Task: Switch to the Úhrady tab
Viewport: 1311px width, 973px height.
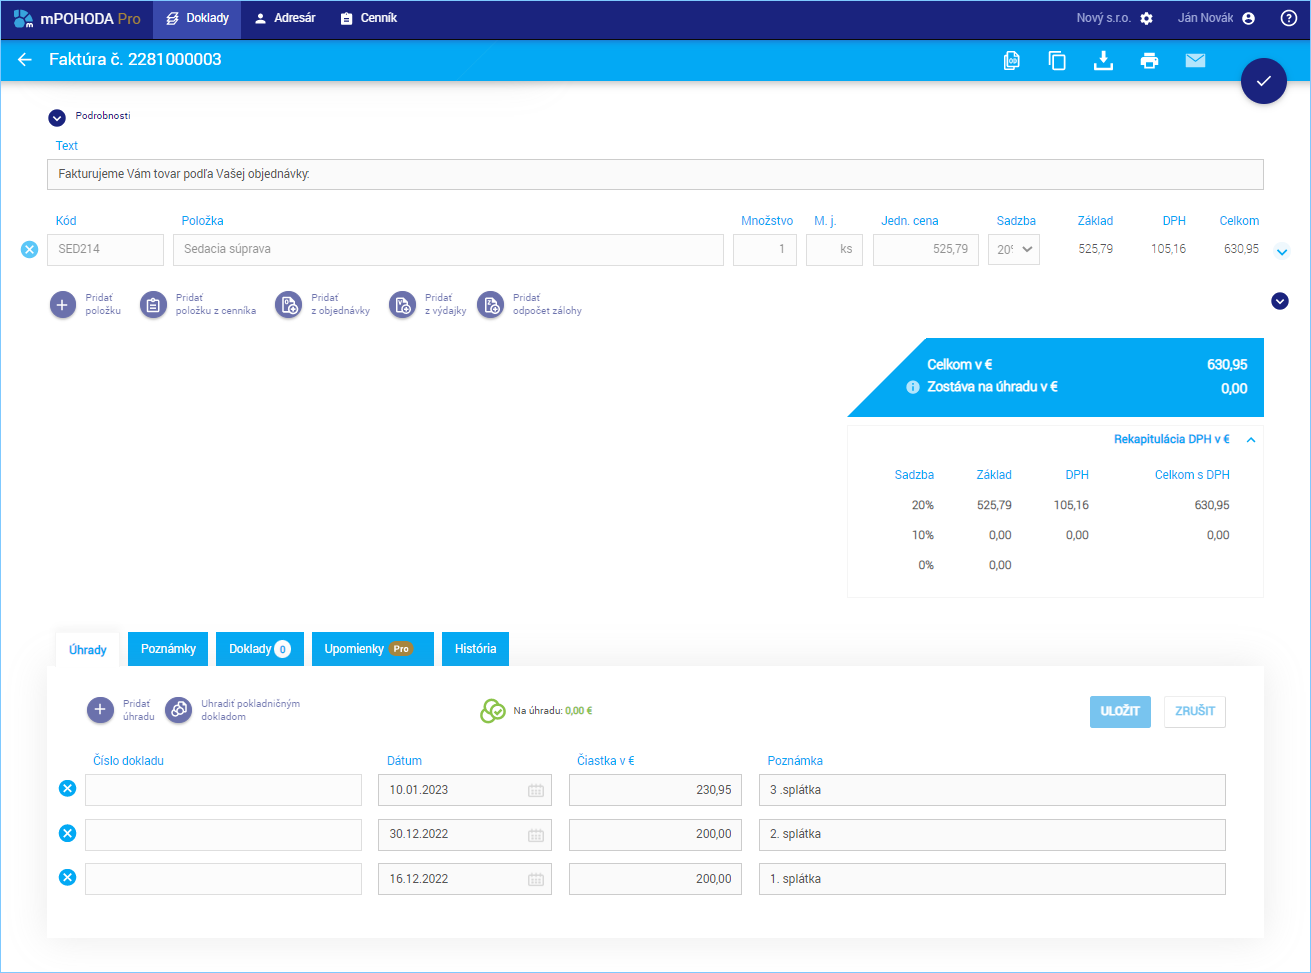Action: [88, 650]
